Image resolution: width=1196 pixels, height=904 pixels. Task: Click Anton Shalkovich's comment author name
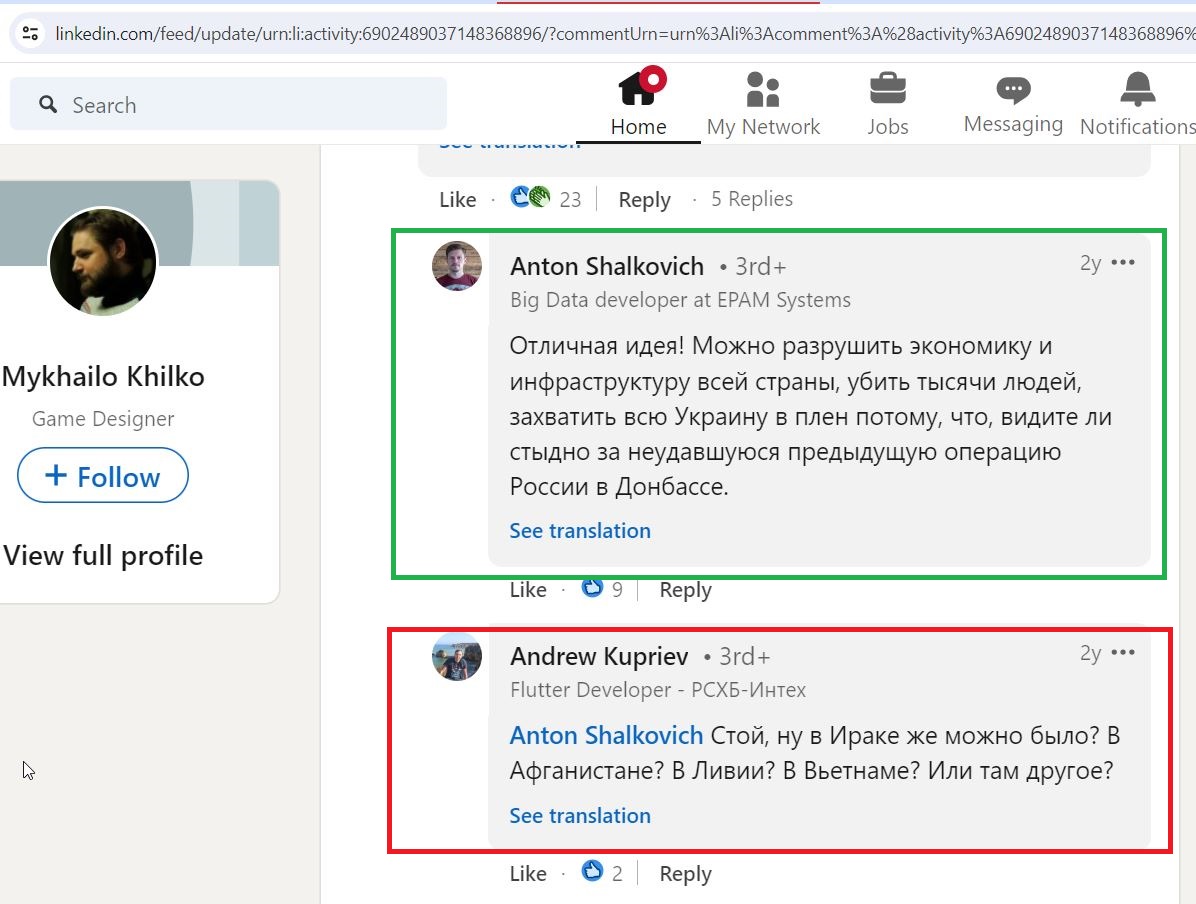pos(607,266)
